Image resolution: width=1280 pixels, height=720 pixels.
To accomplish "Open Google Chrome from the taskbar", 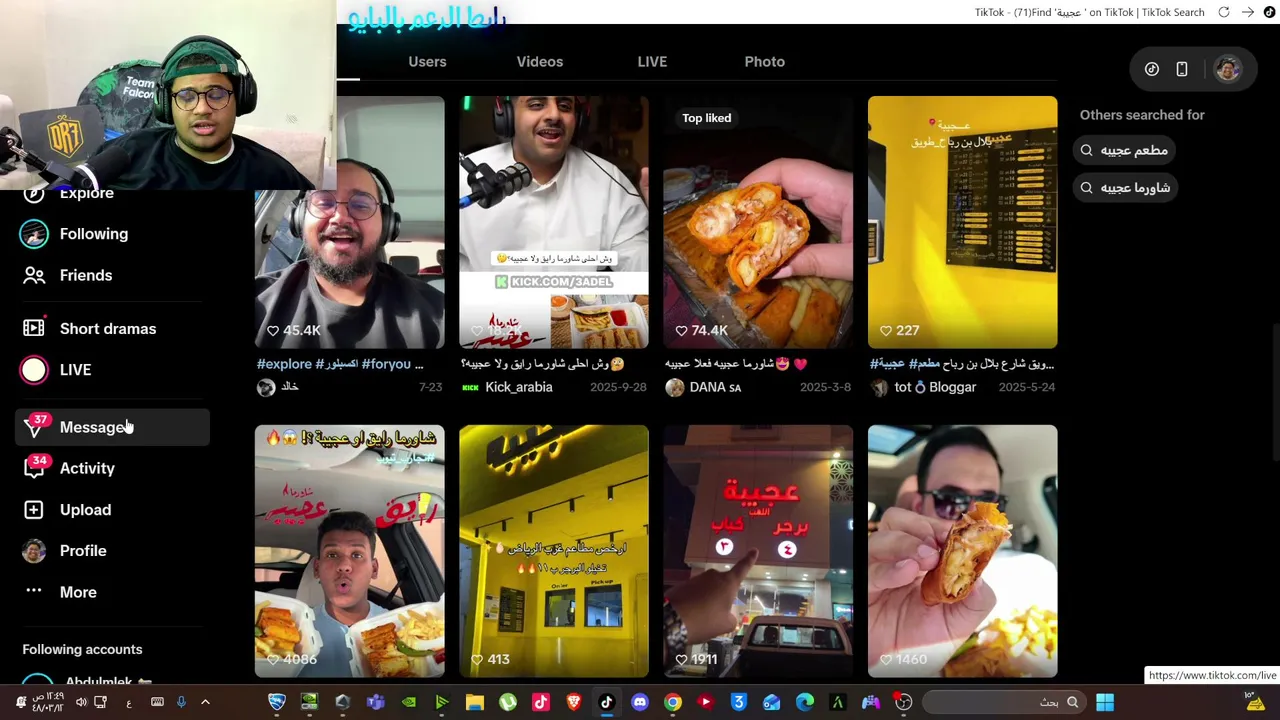I will click(x=672, y=702).
